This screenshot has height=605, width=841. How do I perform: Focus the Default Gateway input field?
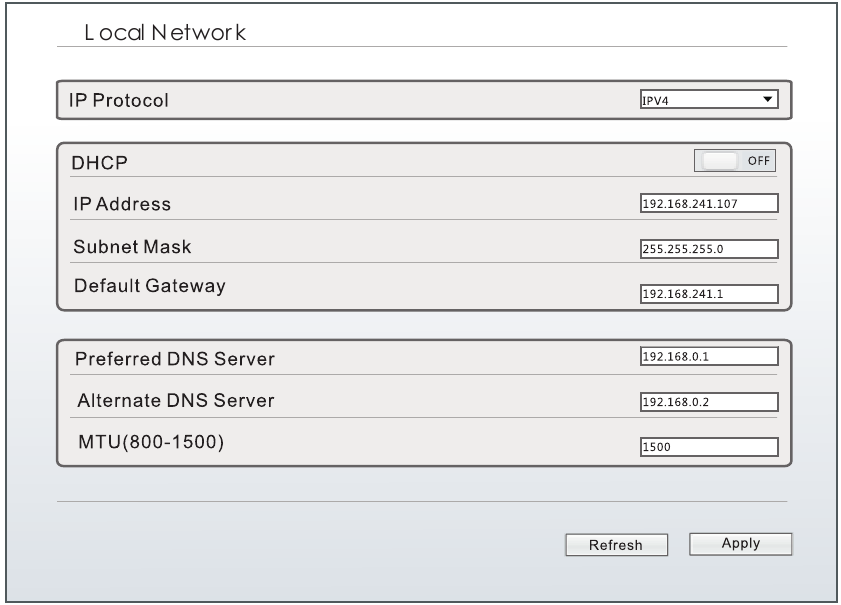pos(709,293)
